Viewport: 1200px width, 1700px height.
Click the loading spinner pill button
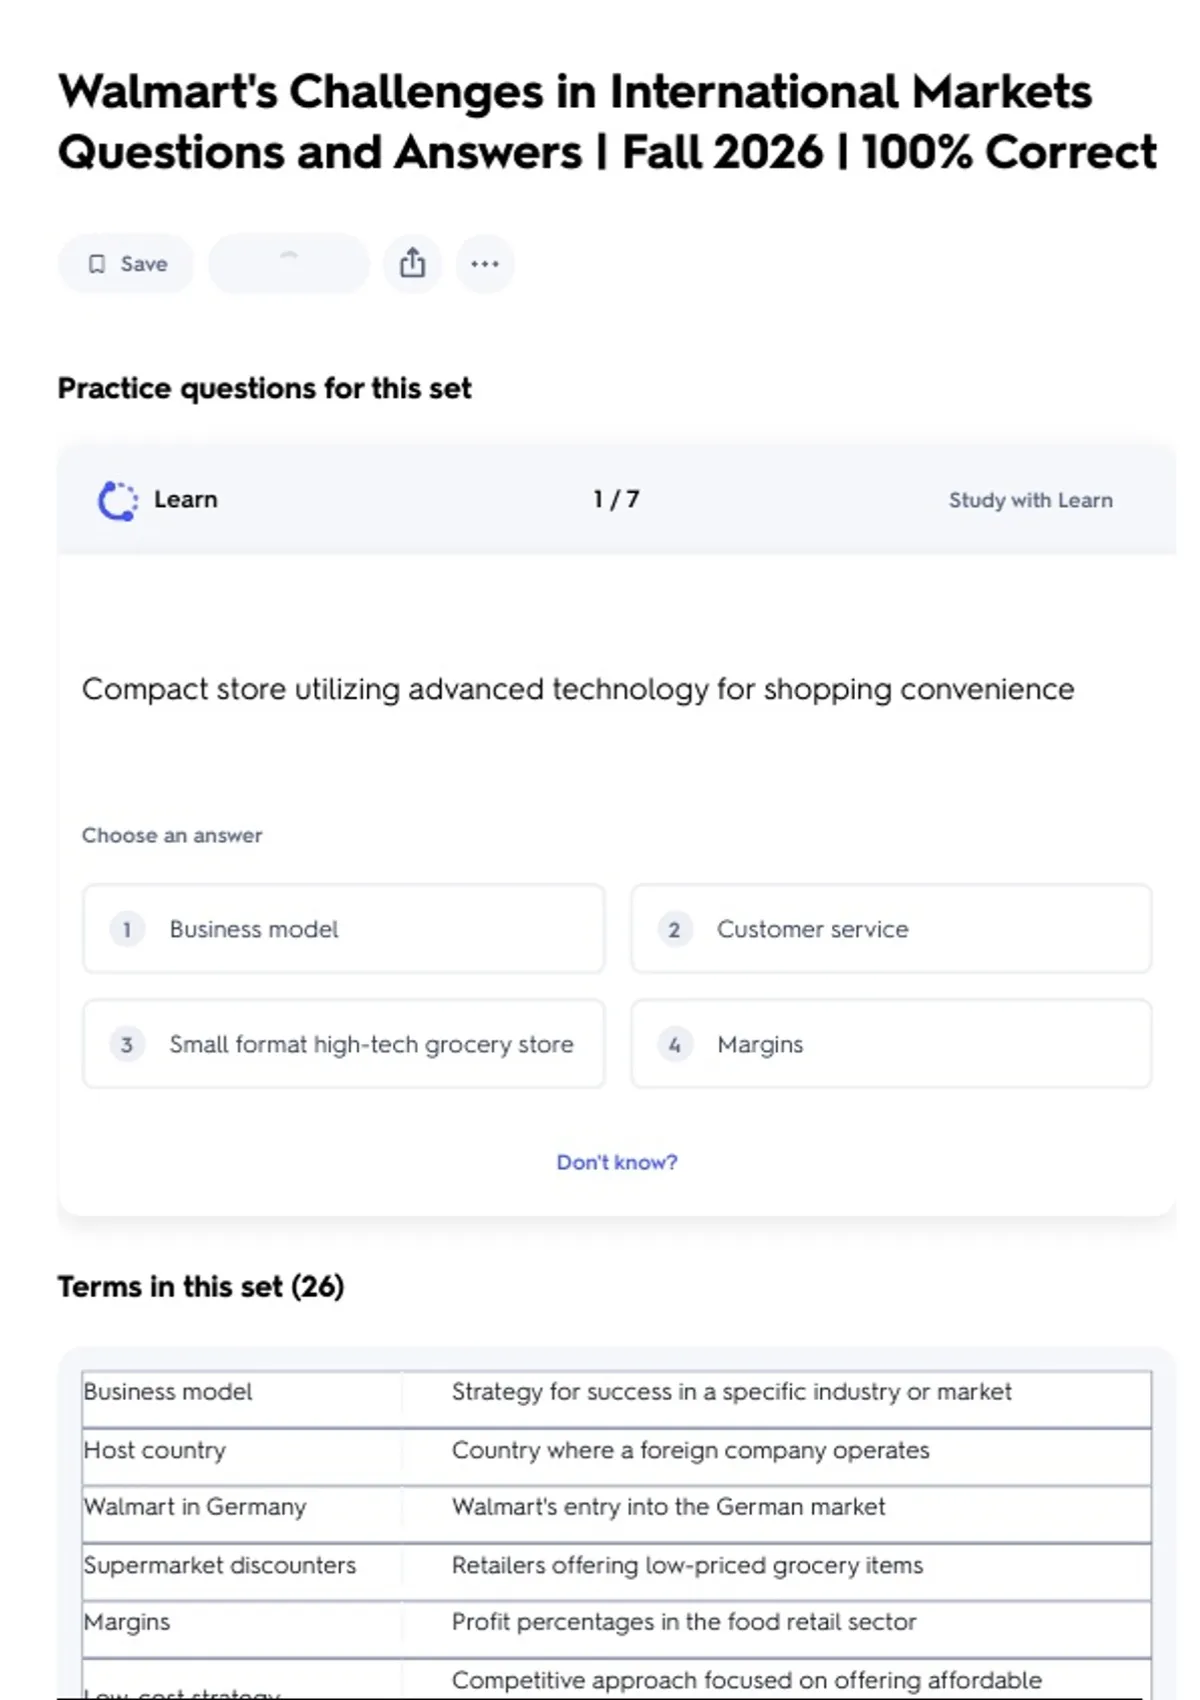pos(288,264)
